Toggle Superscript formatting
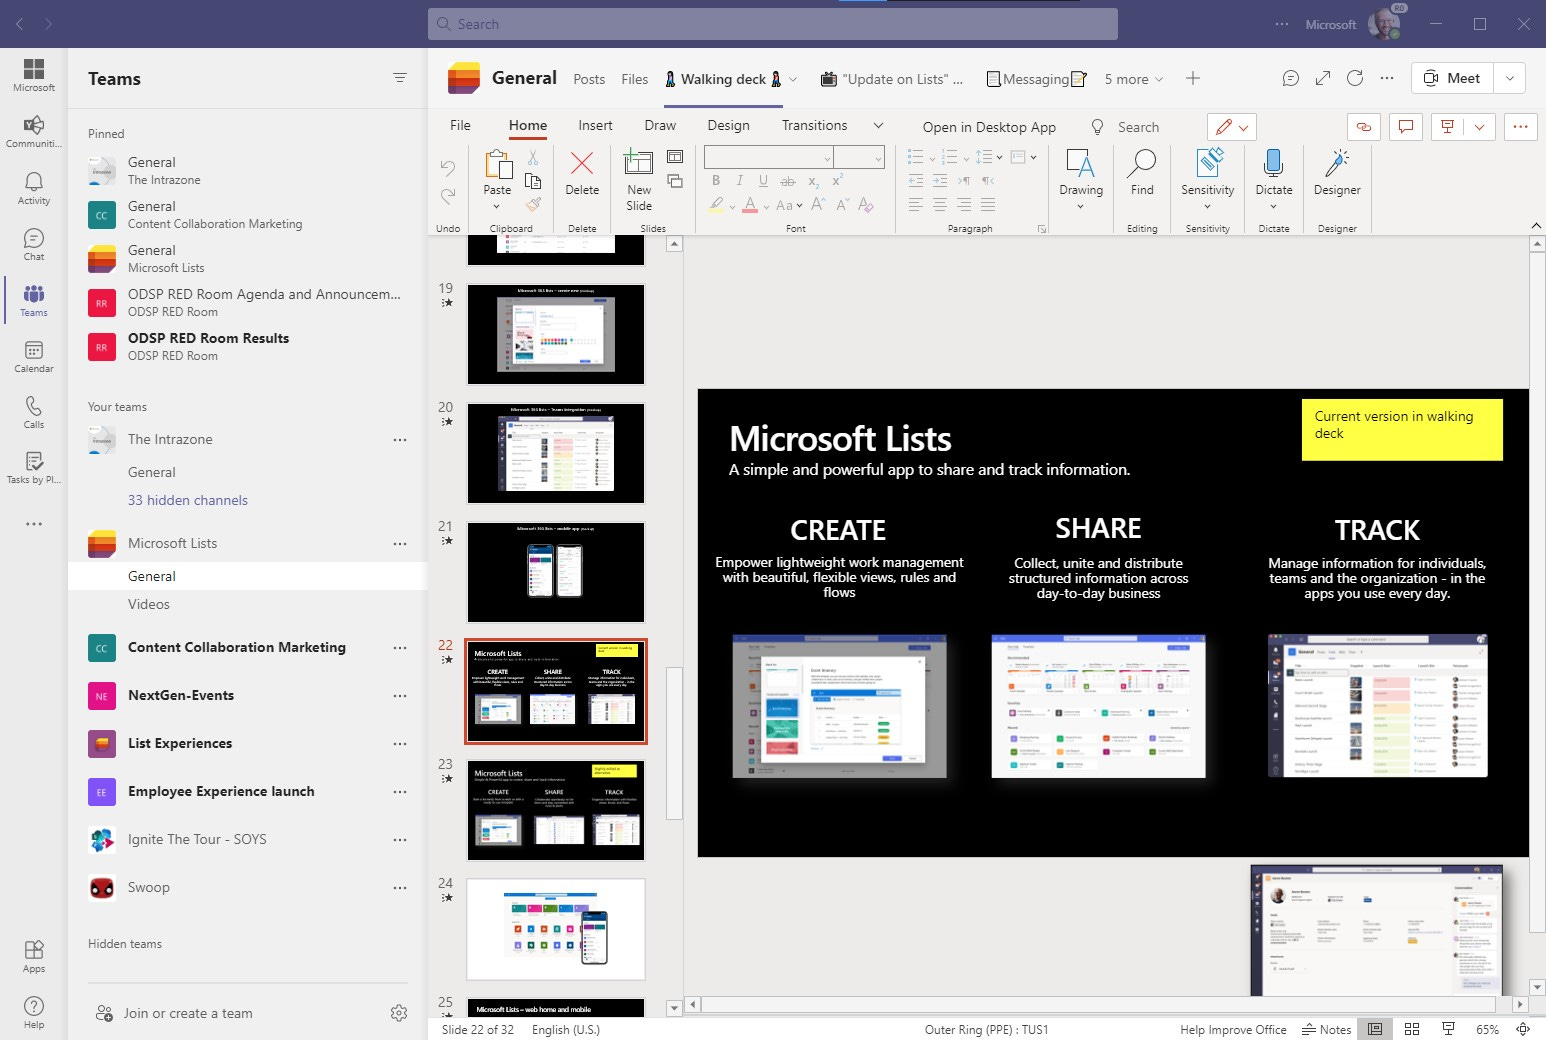 click(x=837, y=181)
